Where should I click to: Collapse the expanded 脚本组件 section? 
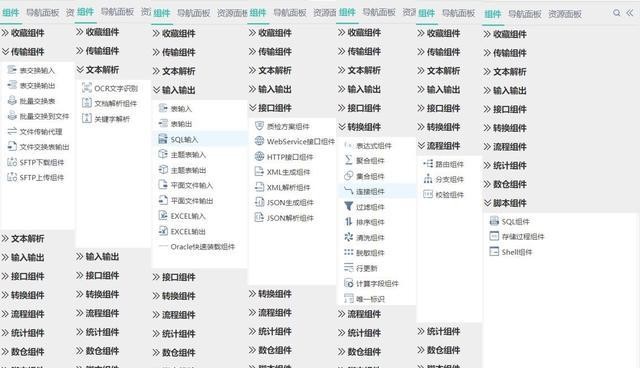pos(505,203)
